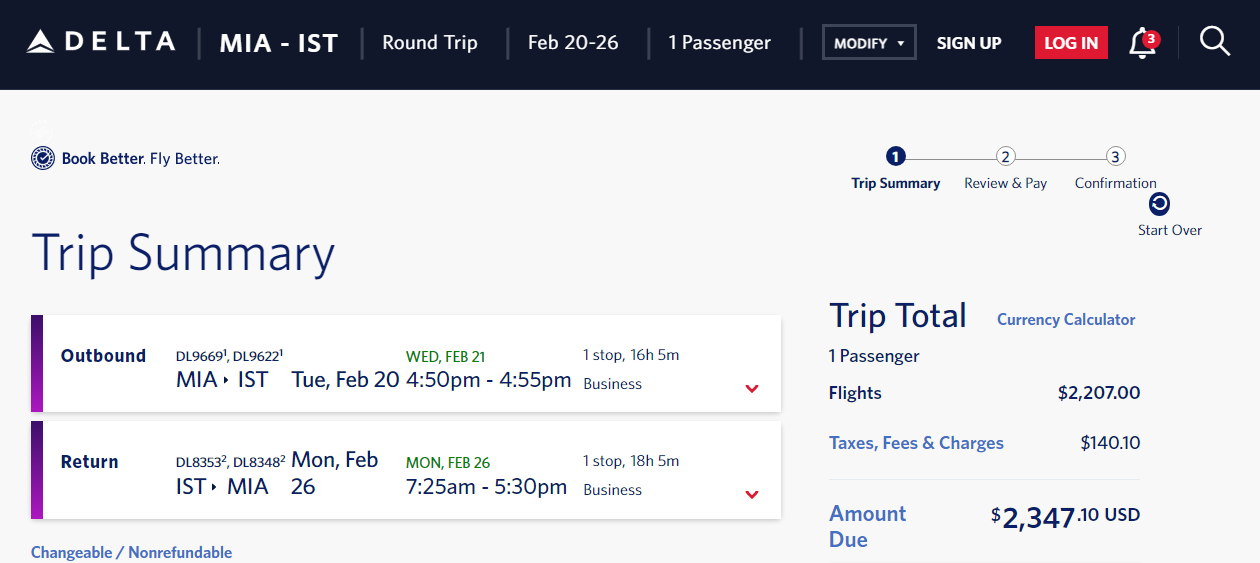Select step 2 Review & Pay circle
Viewport: 1260px width, 563px height.
(1006, 156)
